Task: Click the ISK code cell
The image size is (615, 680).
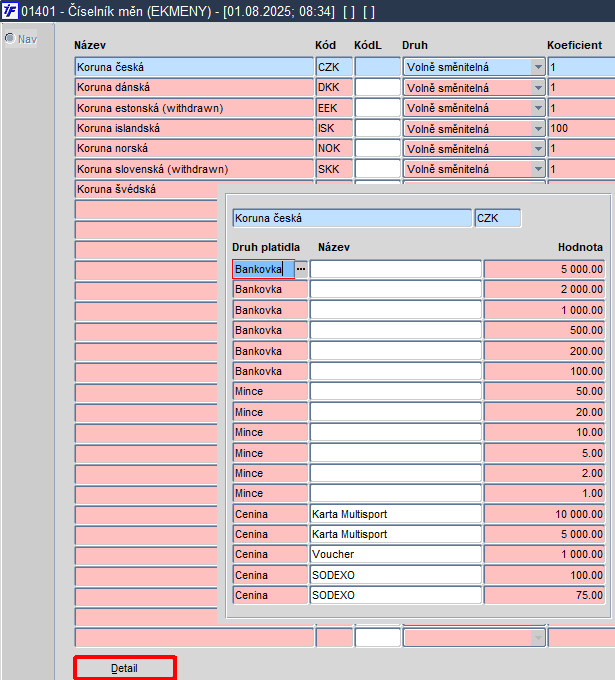Action: pyautogui.click(x=334, y=128)
